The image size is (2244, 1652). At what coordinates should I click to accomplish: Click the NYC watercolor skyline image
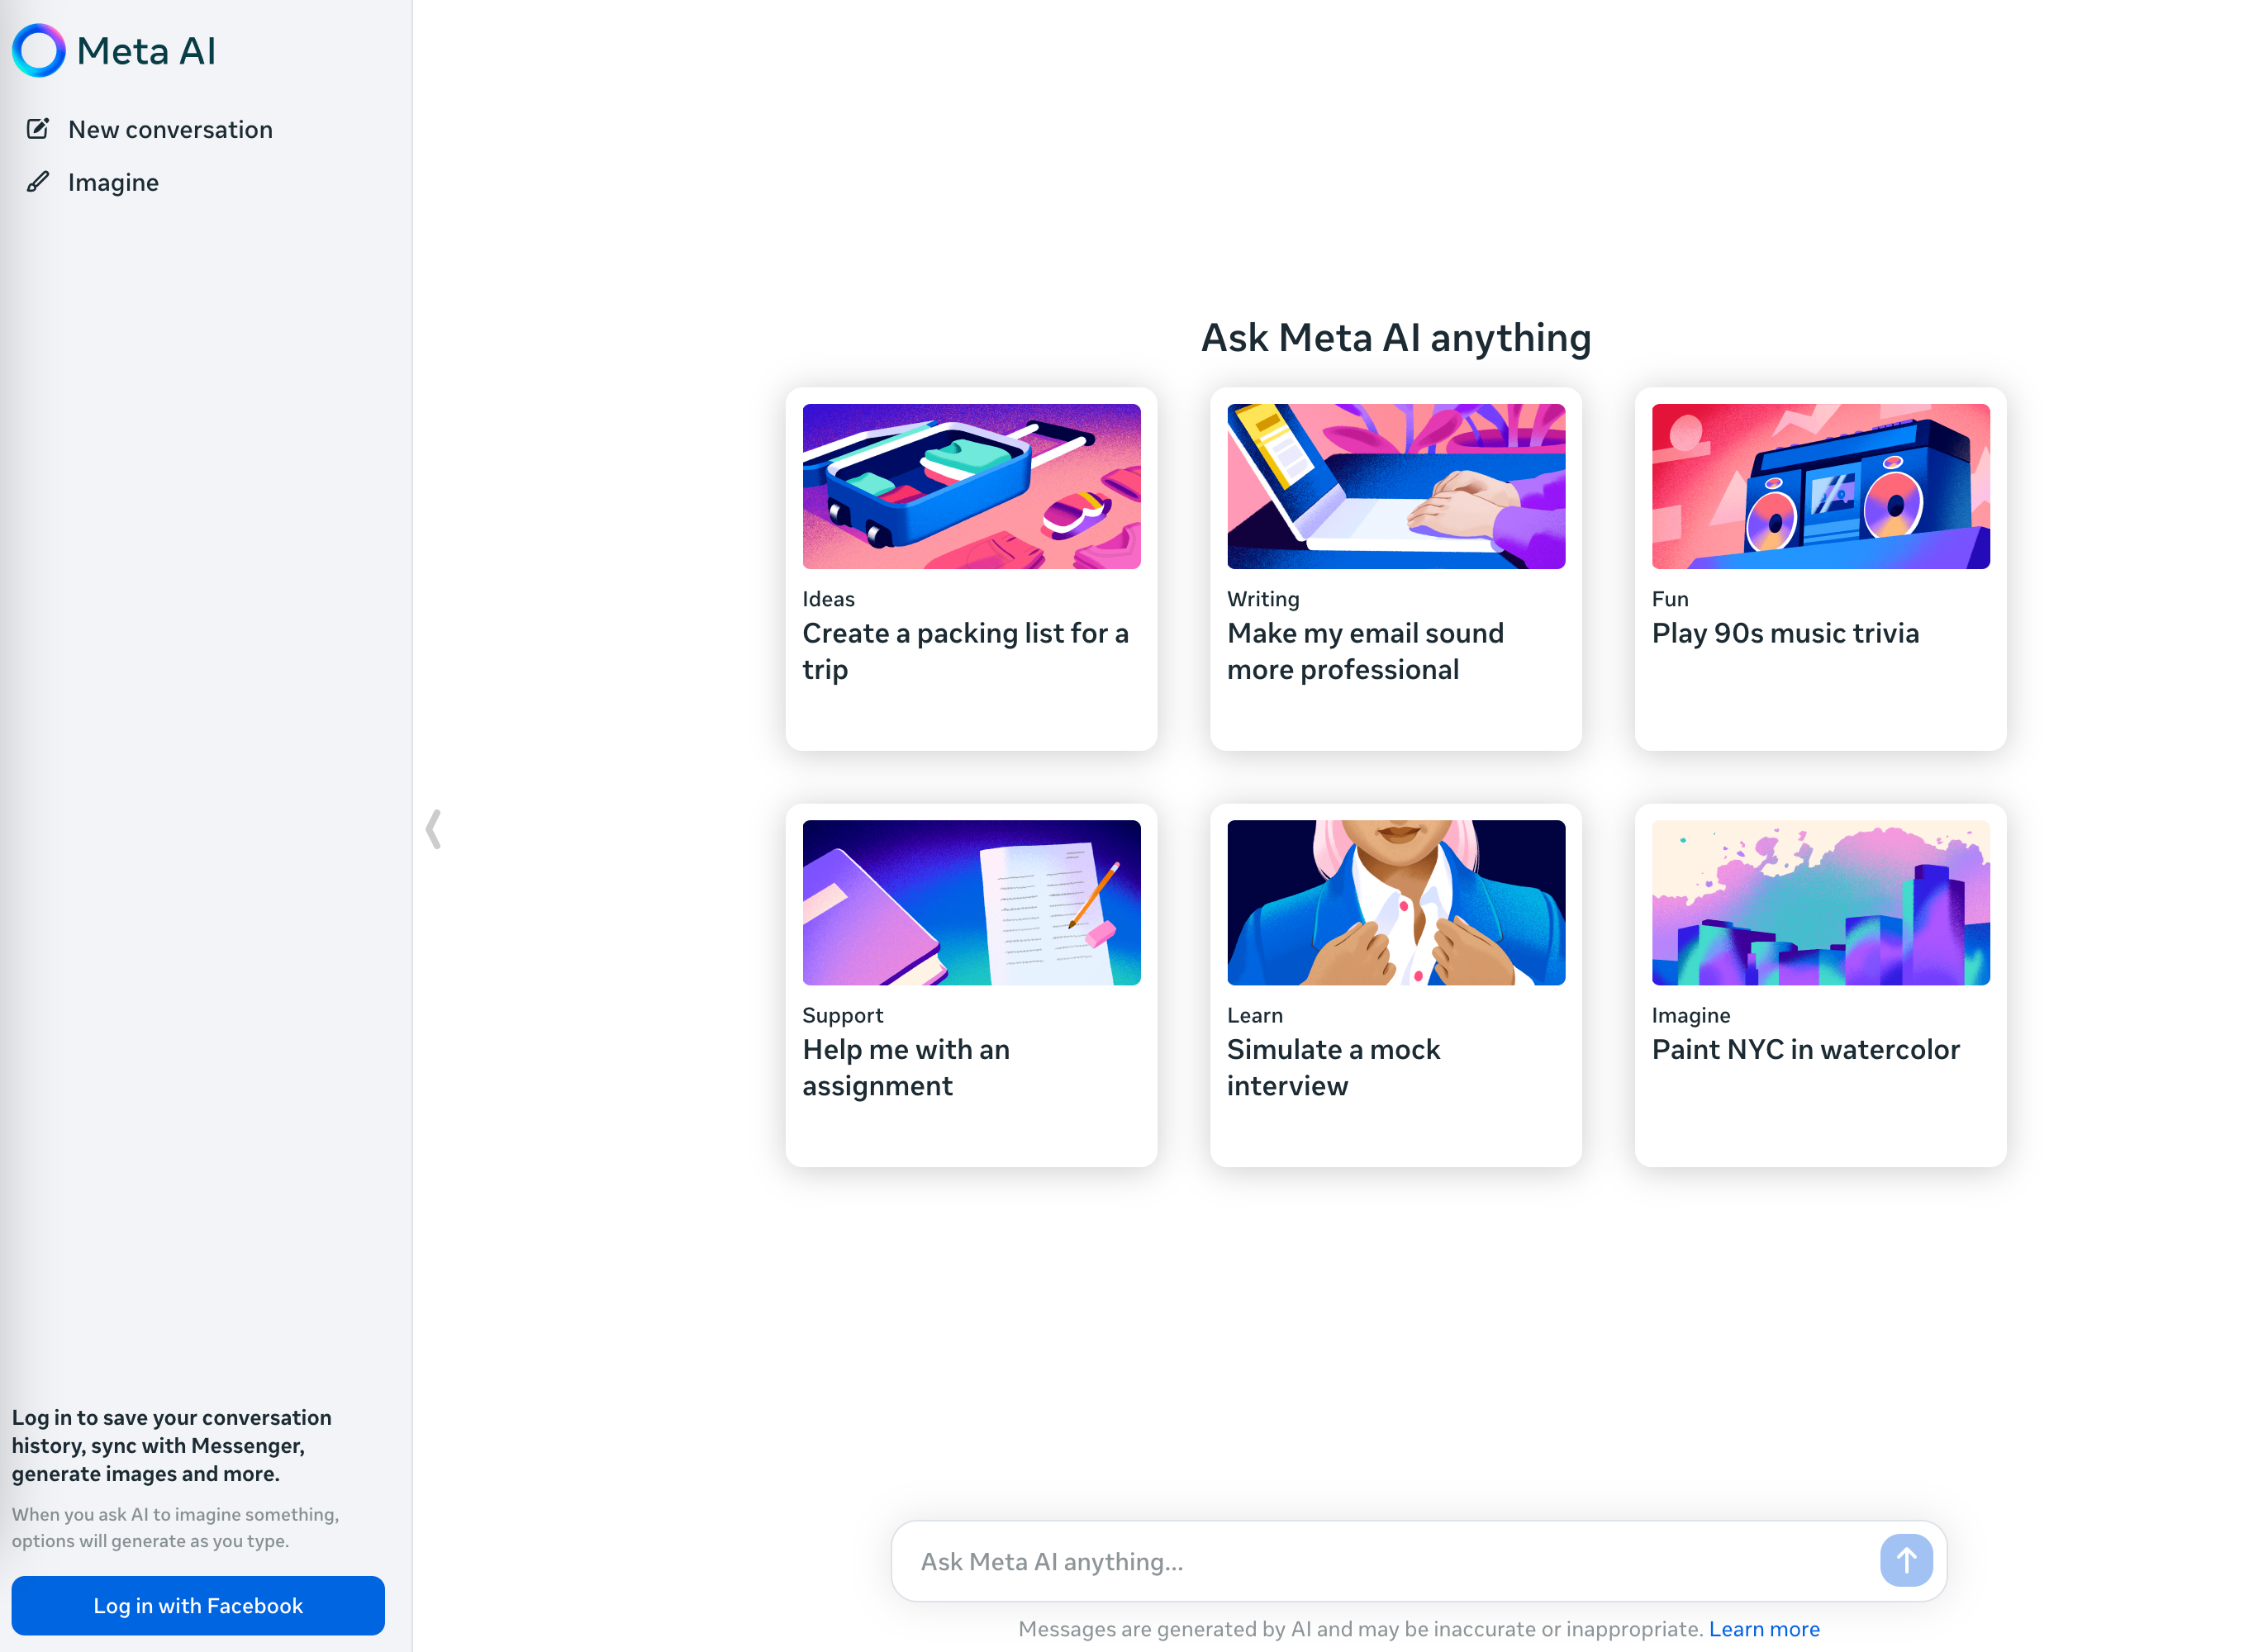(x=1818, y=901)
